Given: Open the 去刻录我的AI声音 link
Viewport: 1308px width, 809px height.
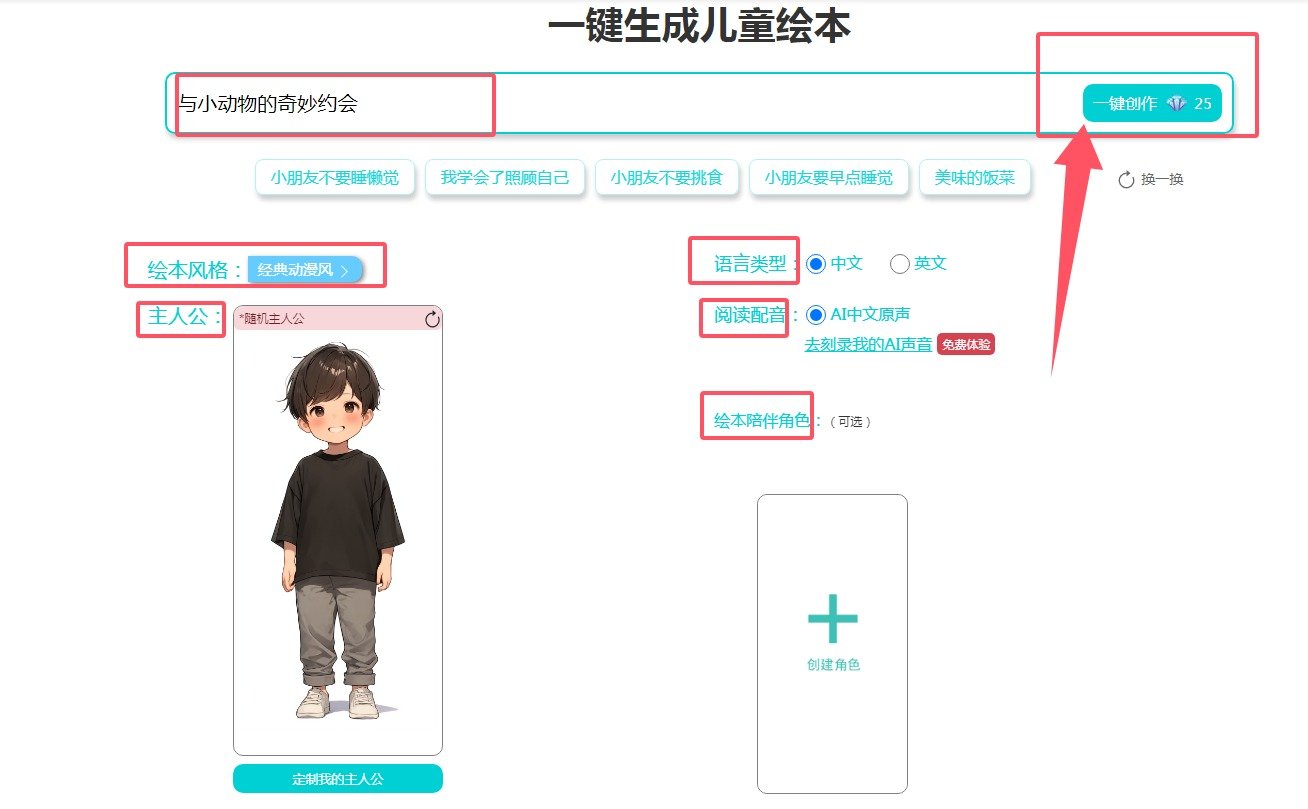Looking at the screenshot, I should [868, 344].
